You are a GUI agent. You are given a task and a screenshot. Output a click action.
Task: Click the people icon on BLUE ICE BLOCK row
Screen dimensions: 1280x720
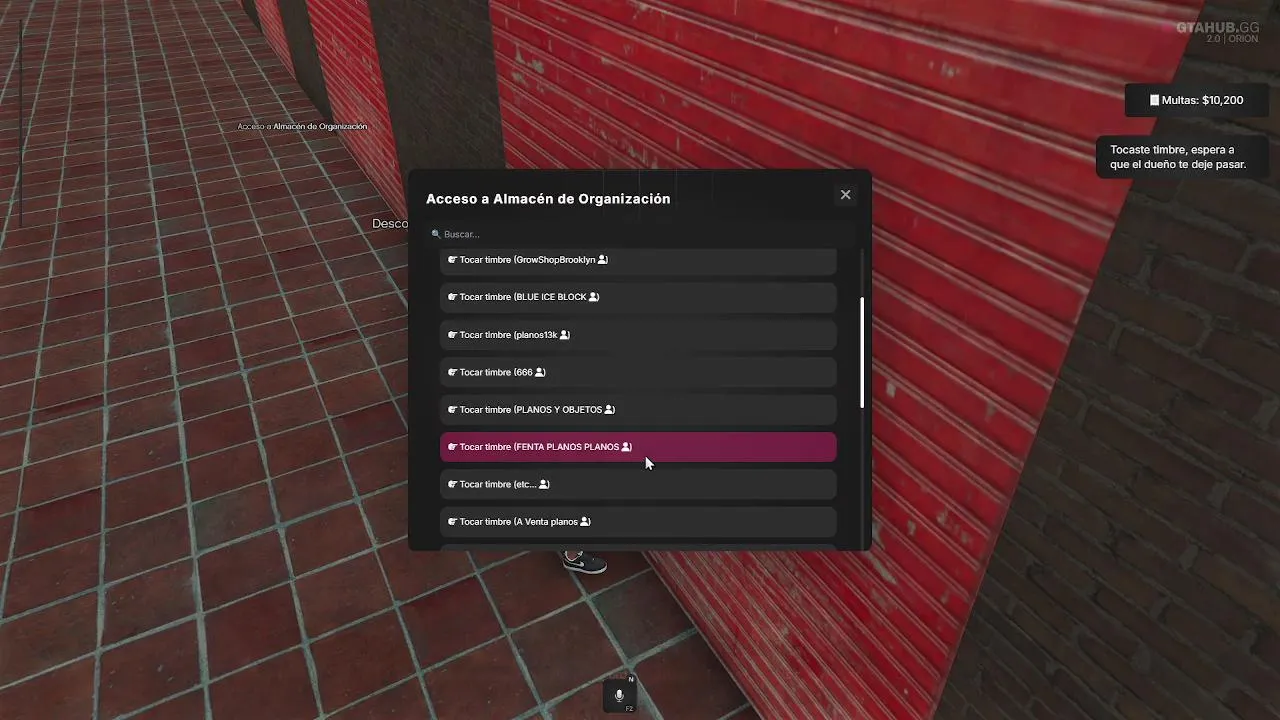pyautogui.click(x=594, y=297)
